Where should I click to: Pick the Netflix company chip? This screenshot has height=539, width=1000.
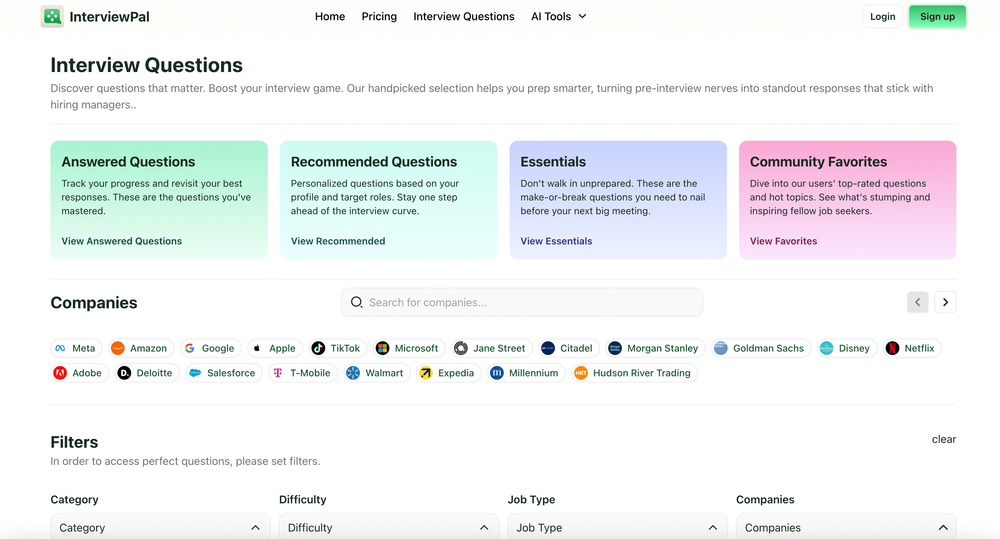click(911, 348)
